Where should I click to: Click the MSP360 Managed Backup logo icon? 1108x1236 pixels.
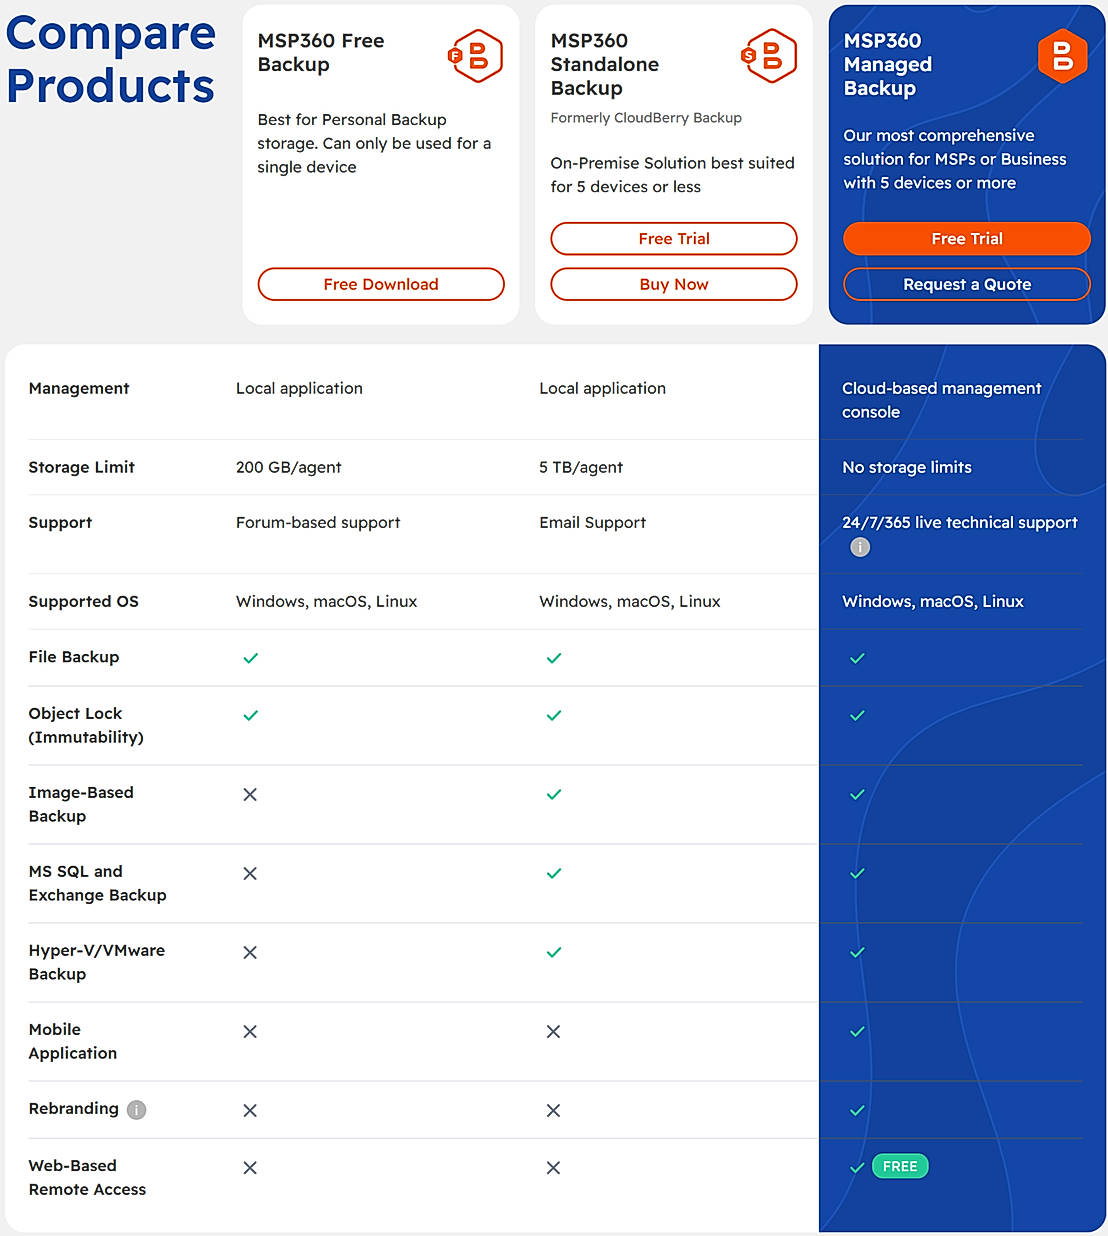click(x=1062, y=56)
